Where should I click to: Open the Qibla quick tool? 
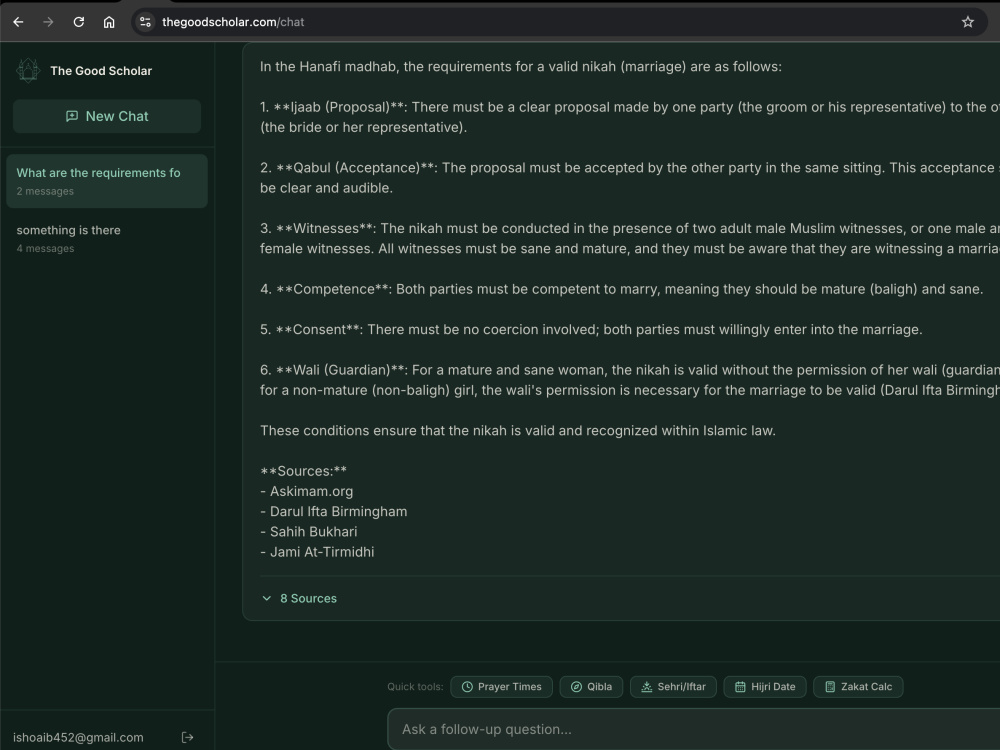591,687
